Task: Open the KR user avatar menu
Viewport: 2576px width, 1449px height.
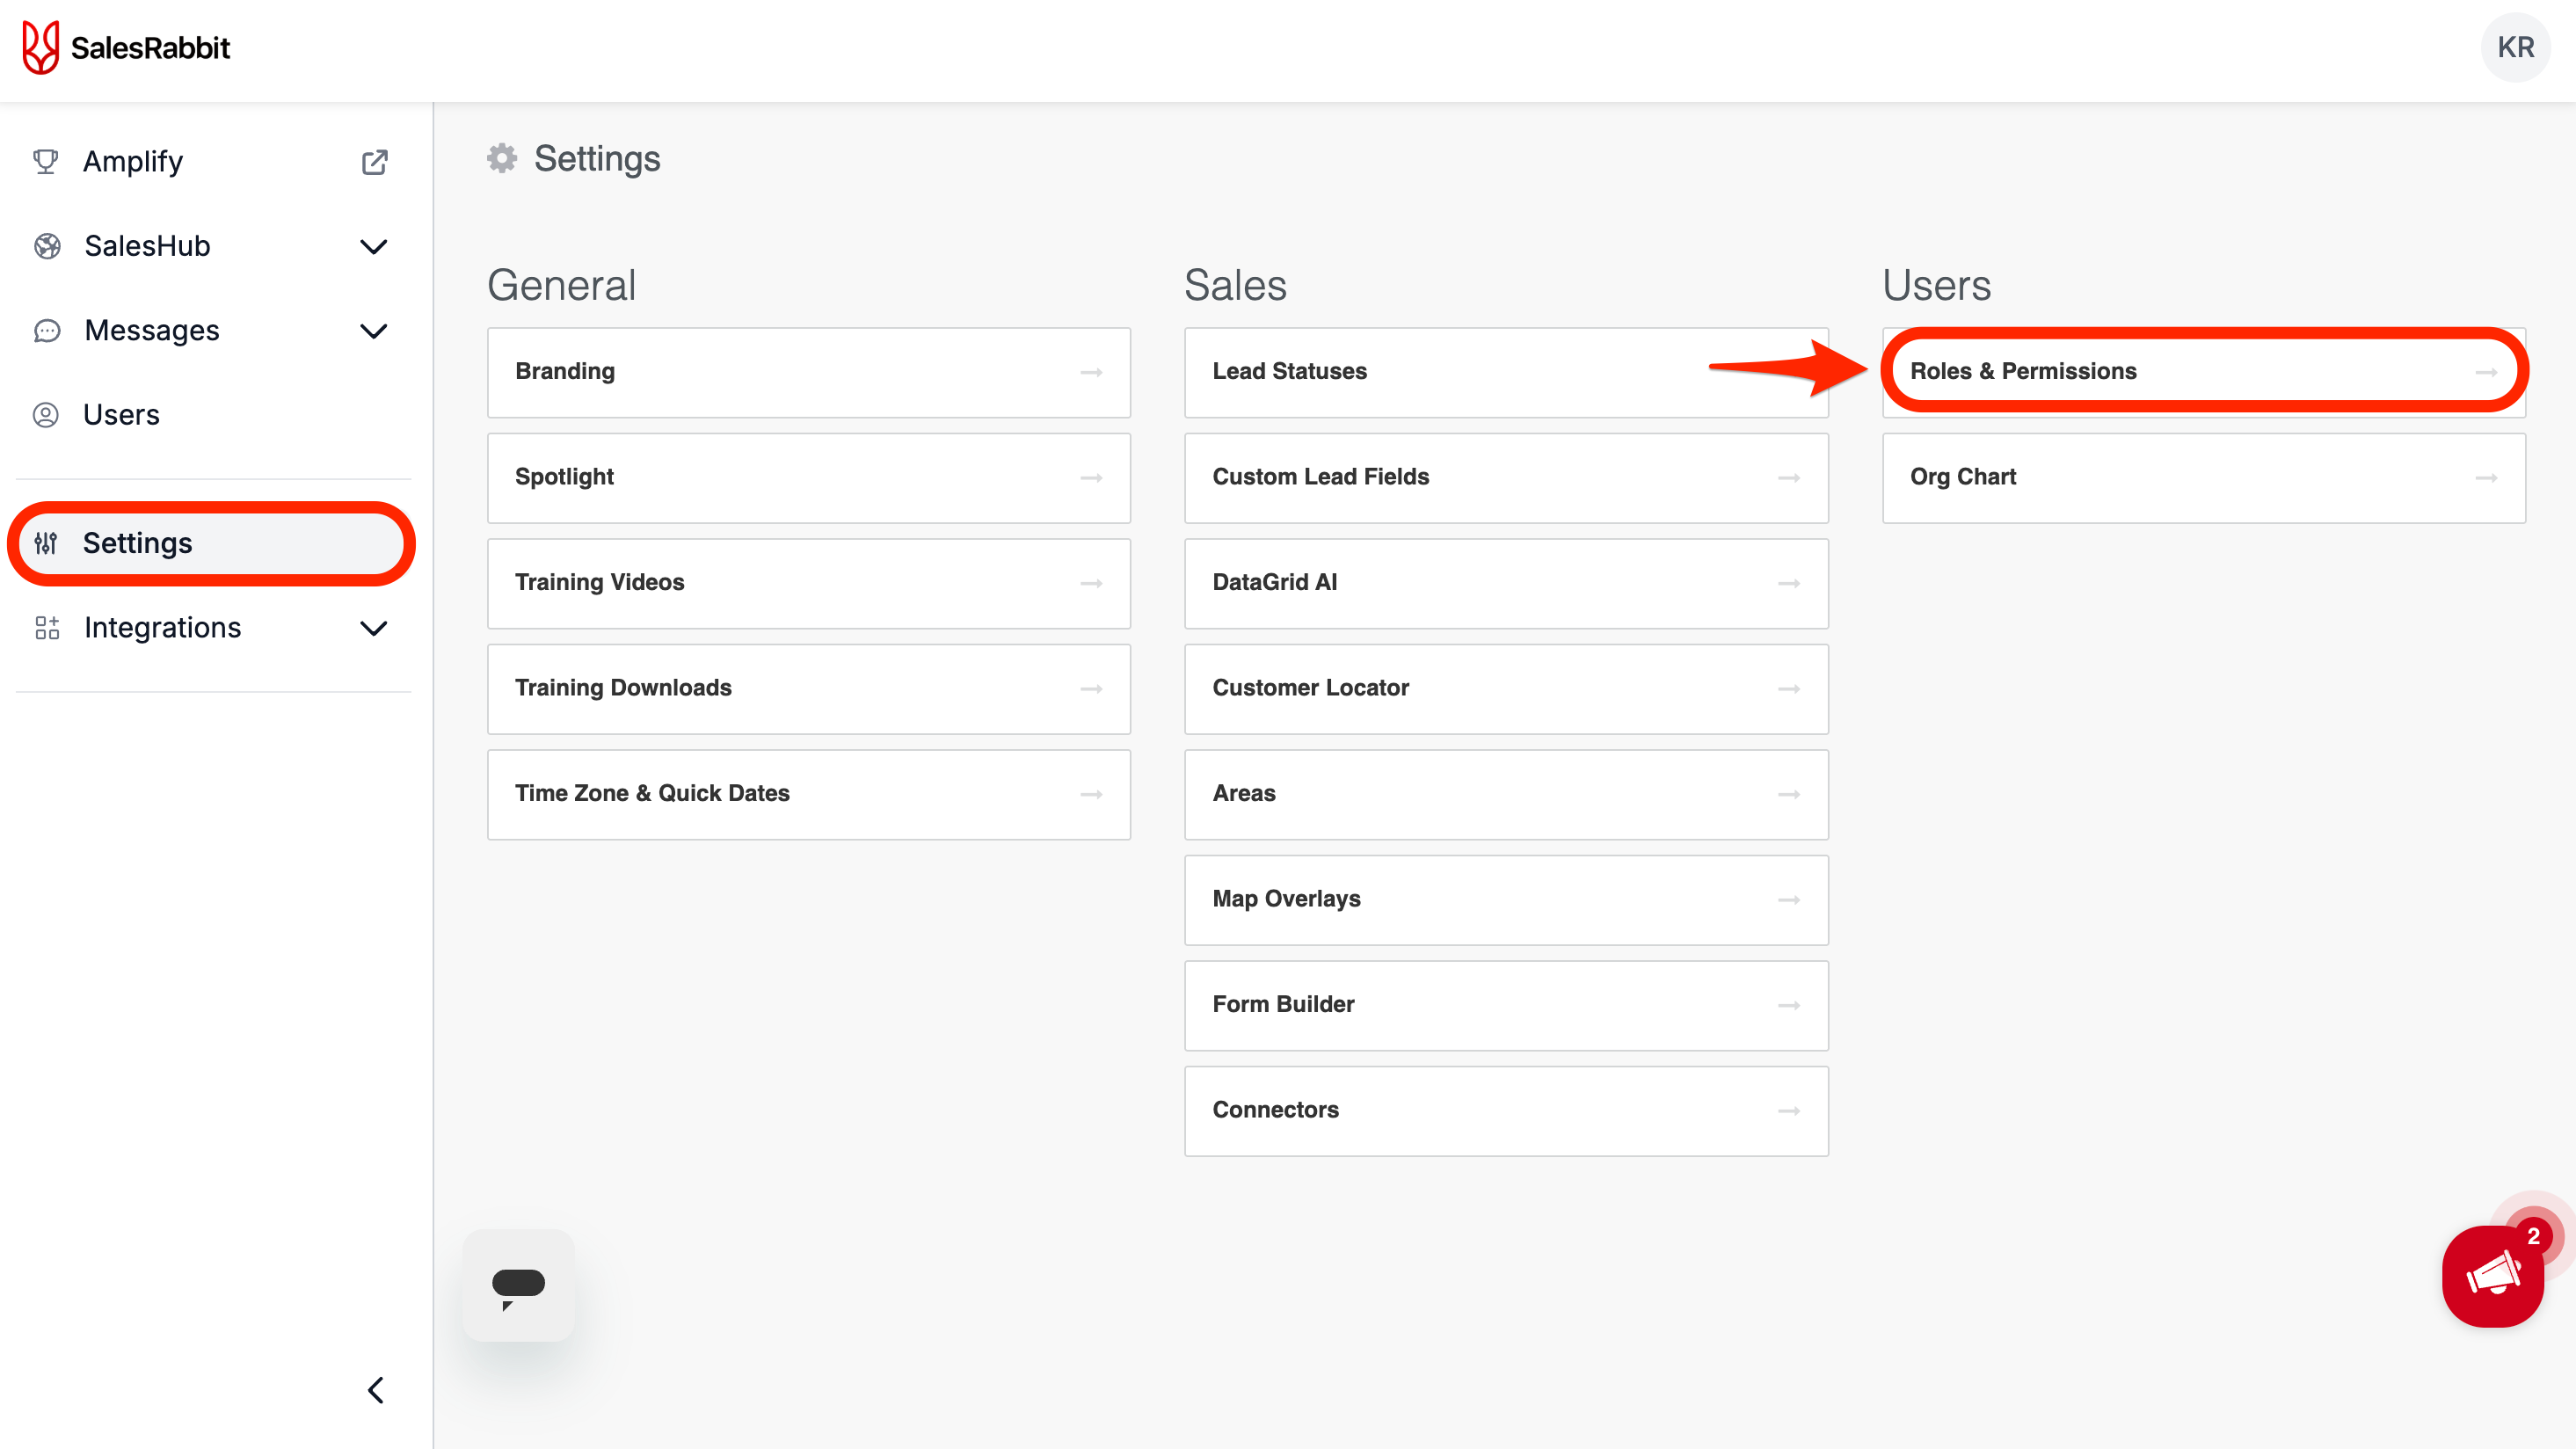Action: click(x=2514, y=47)
